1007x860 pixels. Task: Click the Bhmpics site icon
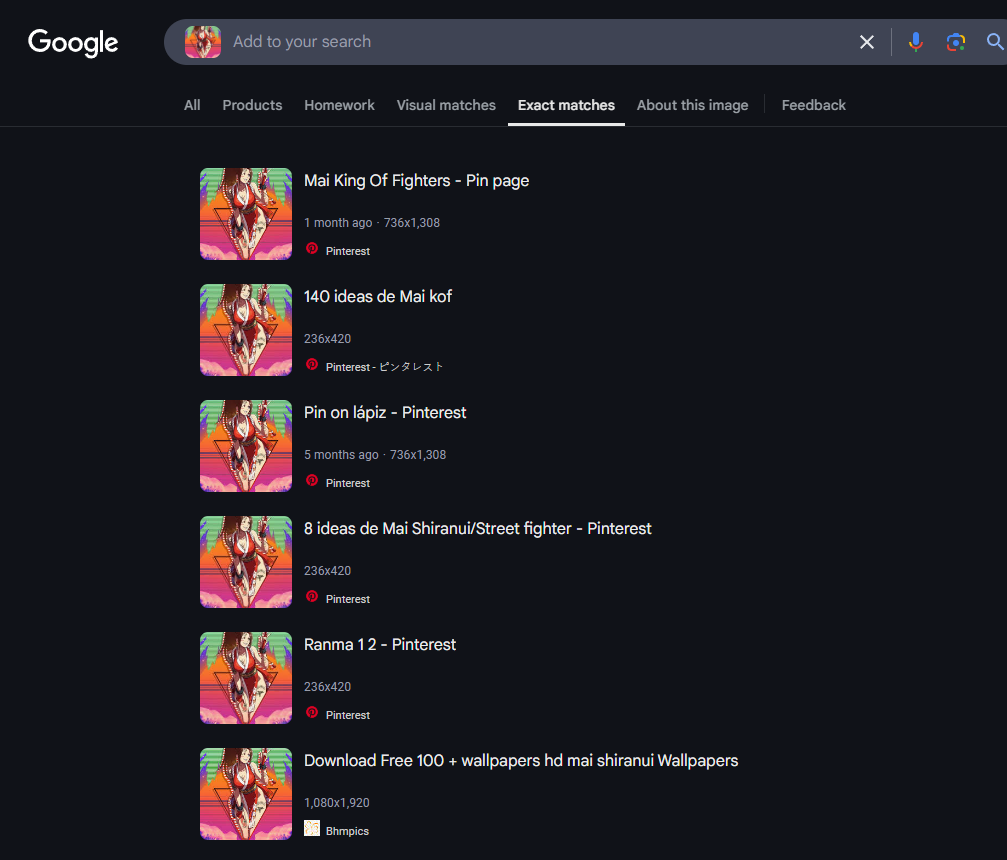[x=312, y=829]
